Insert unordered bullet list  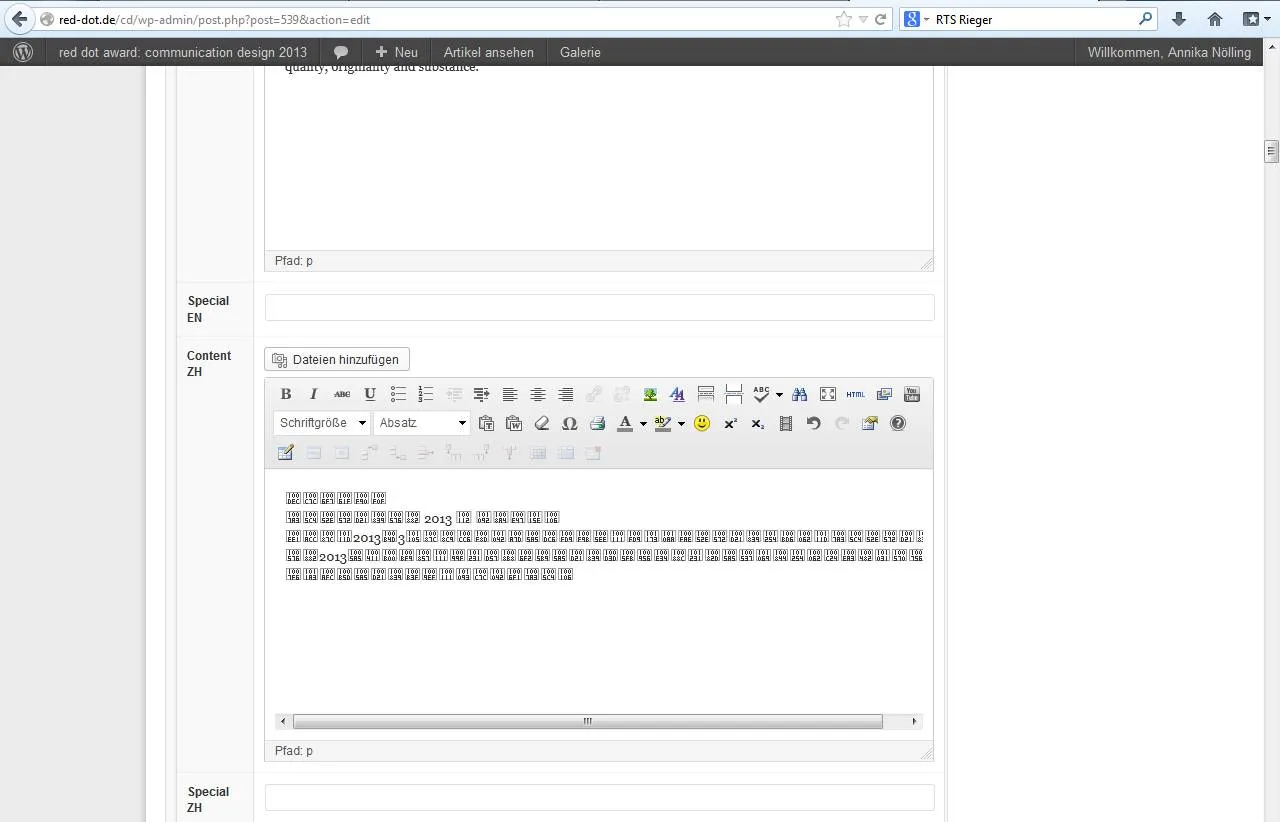click(398, 394)
